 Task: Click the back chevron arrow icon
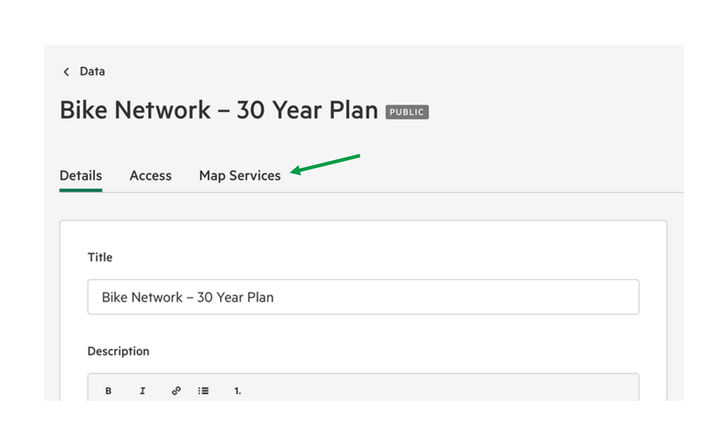coord(66,72)
